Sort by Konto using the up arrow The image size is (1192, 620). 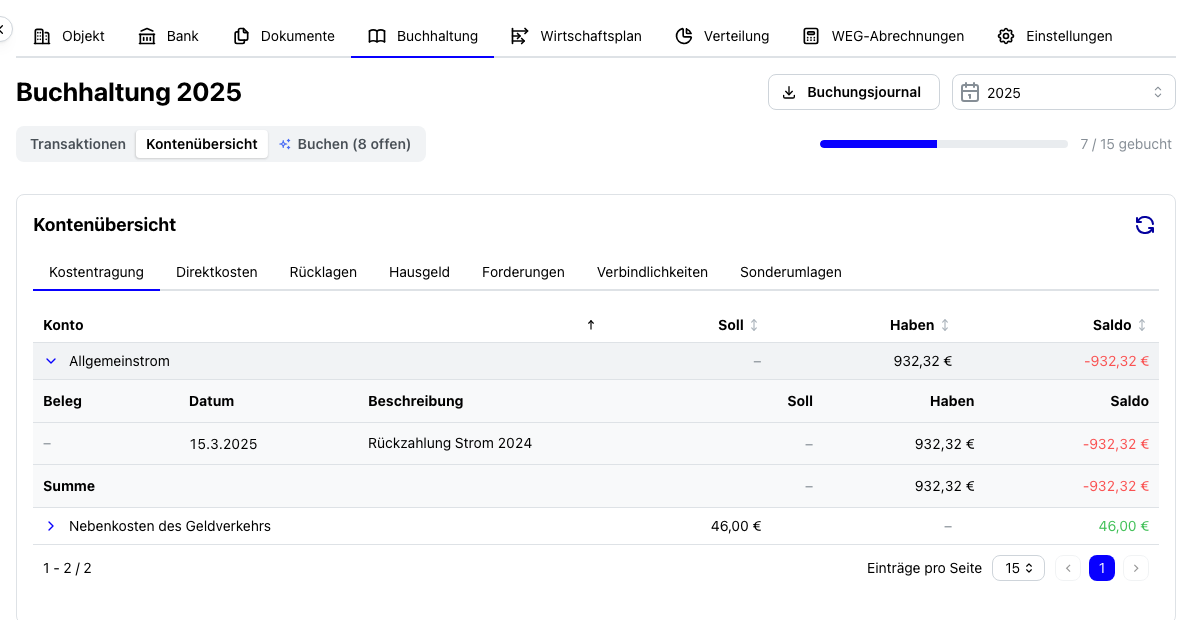591,325
